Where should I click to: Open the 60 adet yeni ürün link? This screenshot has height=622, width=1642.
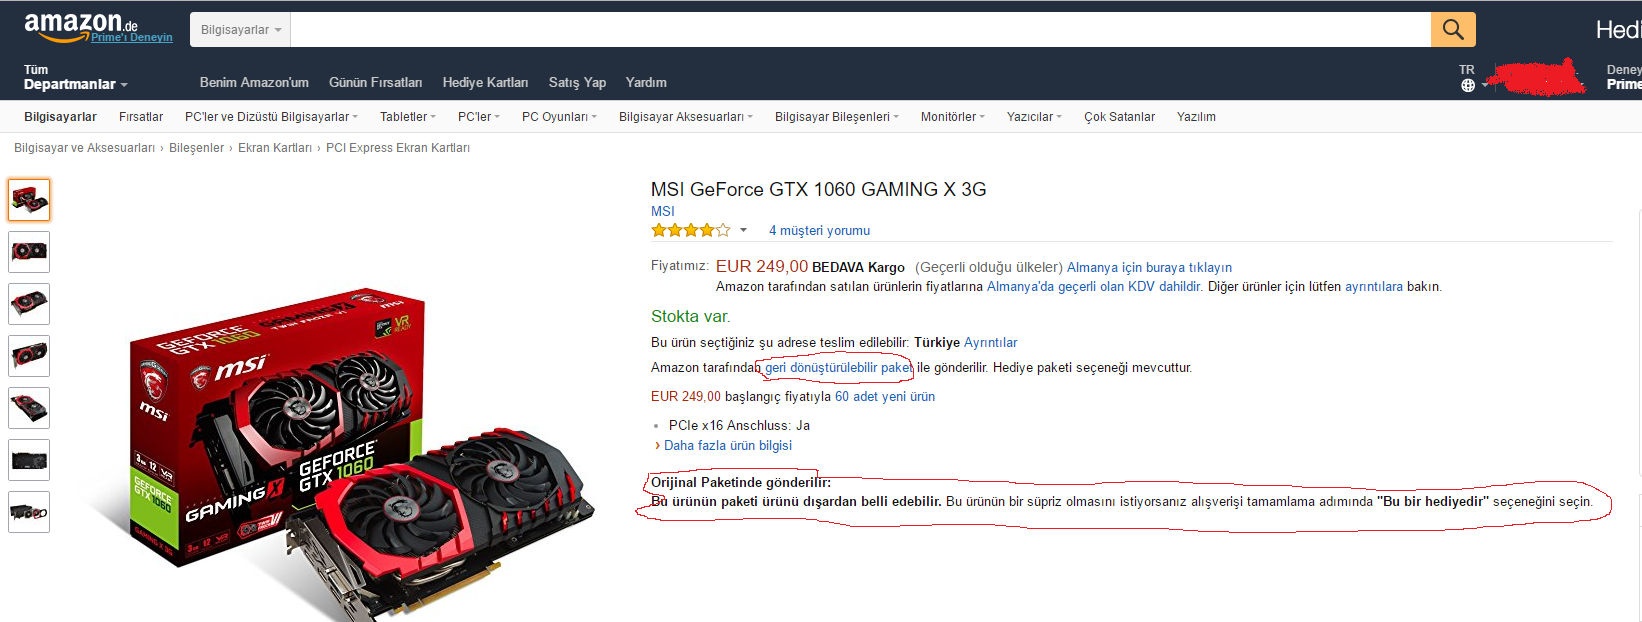point(885,397)
